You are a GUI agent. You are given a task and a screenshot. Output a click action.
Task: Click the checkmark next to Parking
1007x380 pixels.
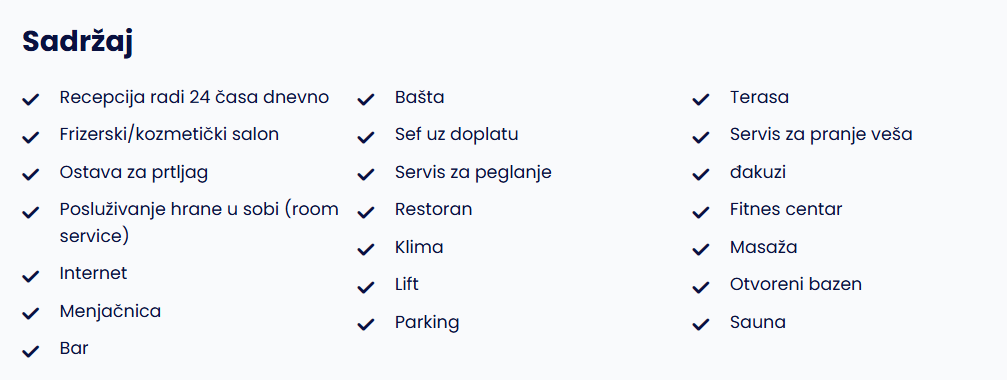(366, 324)
